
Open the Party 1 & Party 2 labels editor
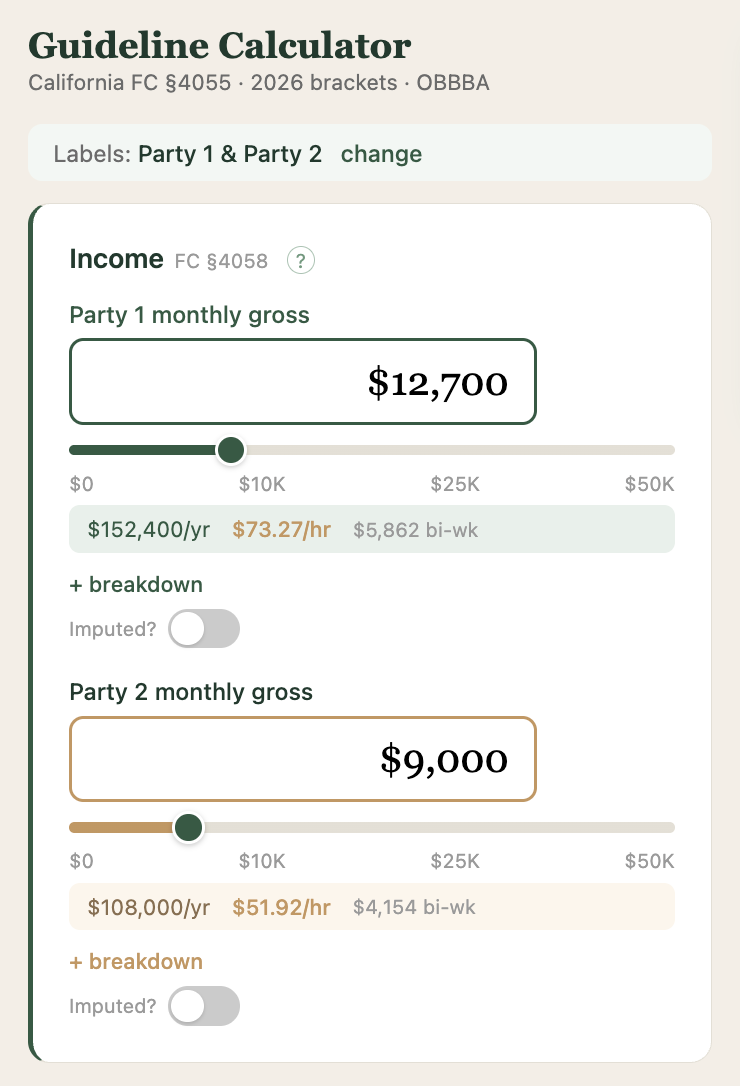(381, 154)
